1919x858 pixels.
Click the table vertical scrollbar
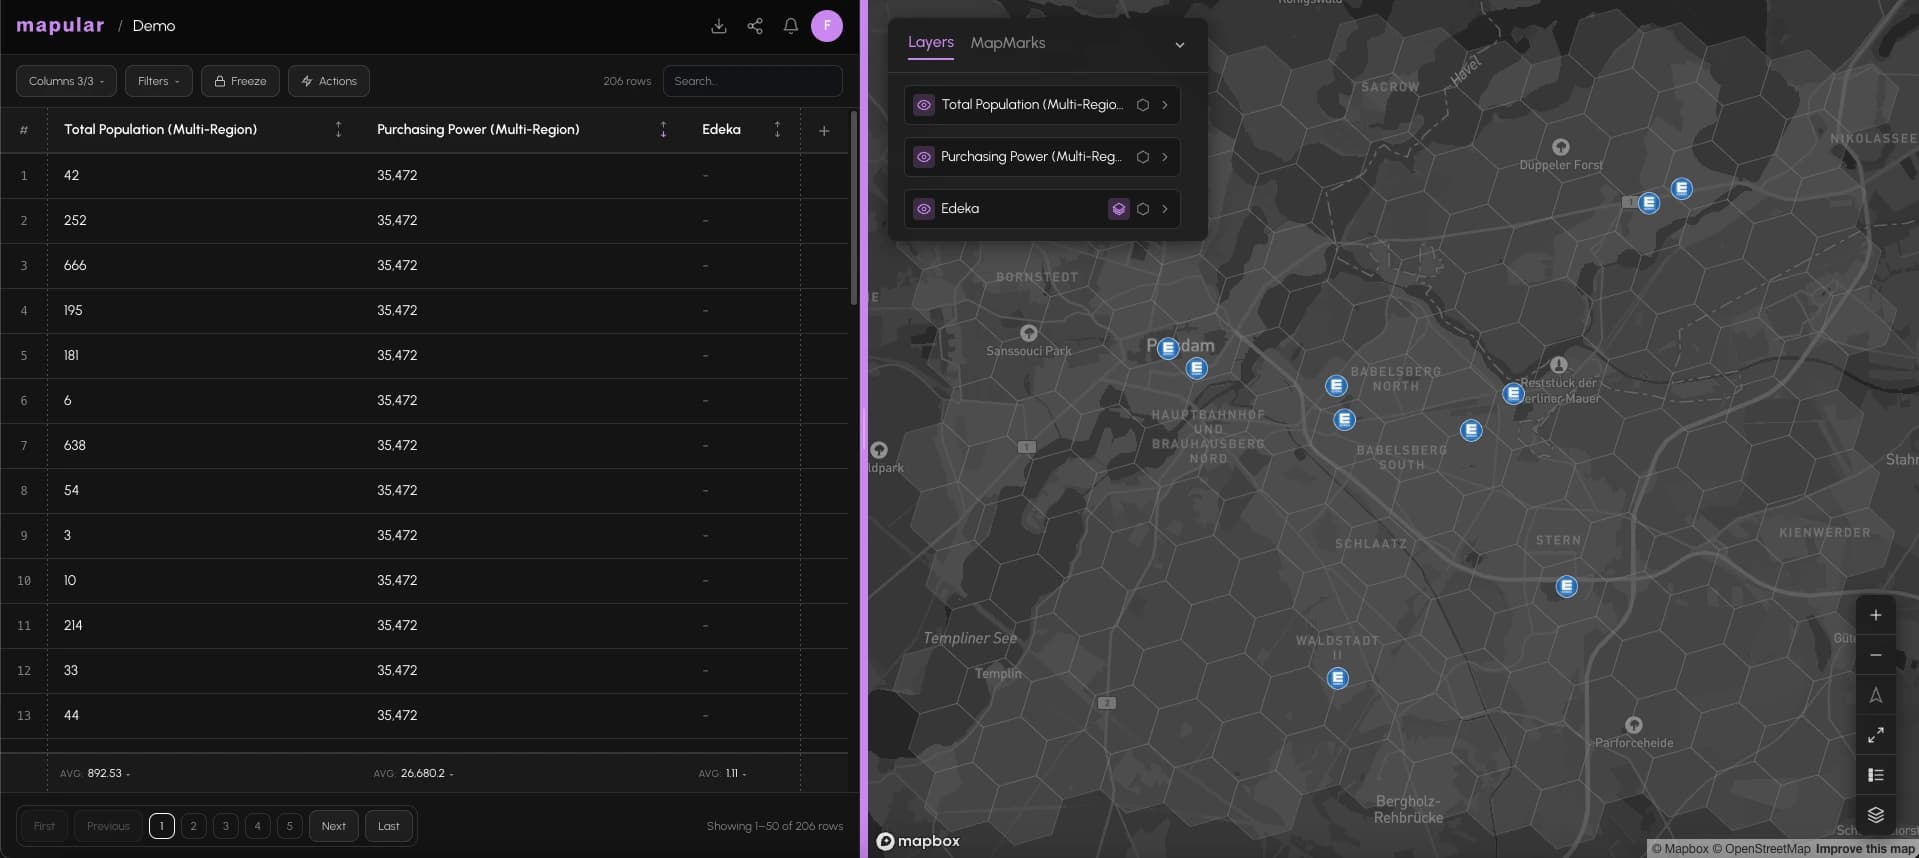point(853,208)
